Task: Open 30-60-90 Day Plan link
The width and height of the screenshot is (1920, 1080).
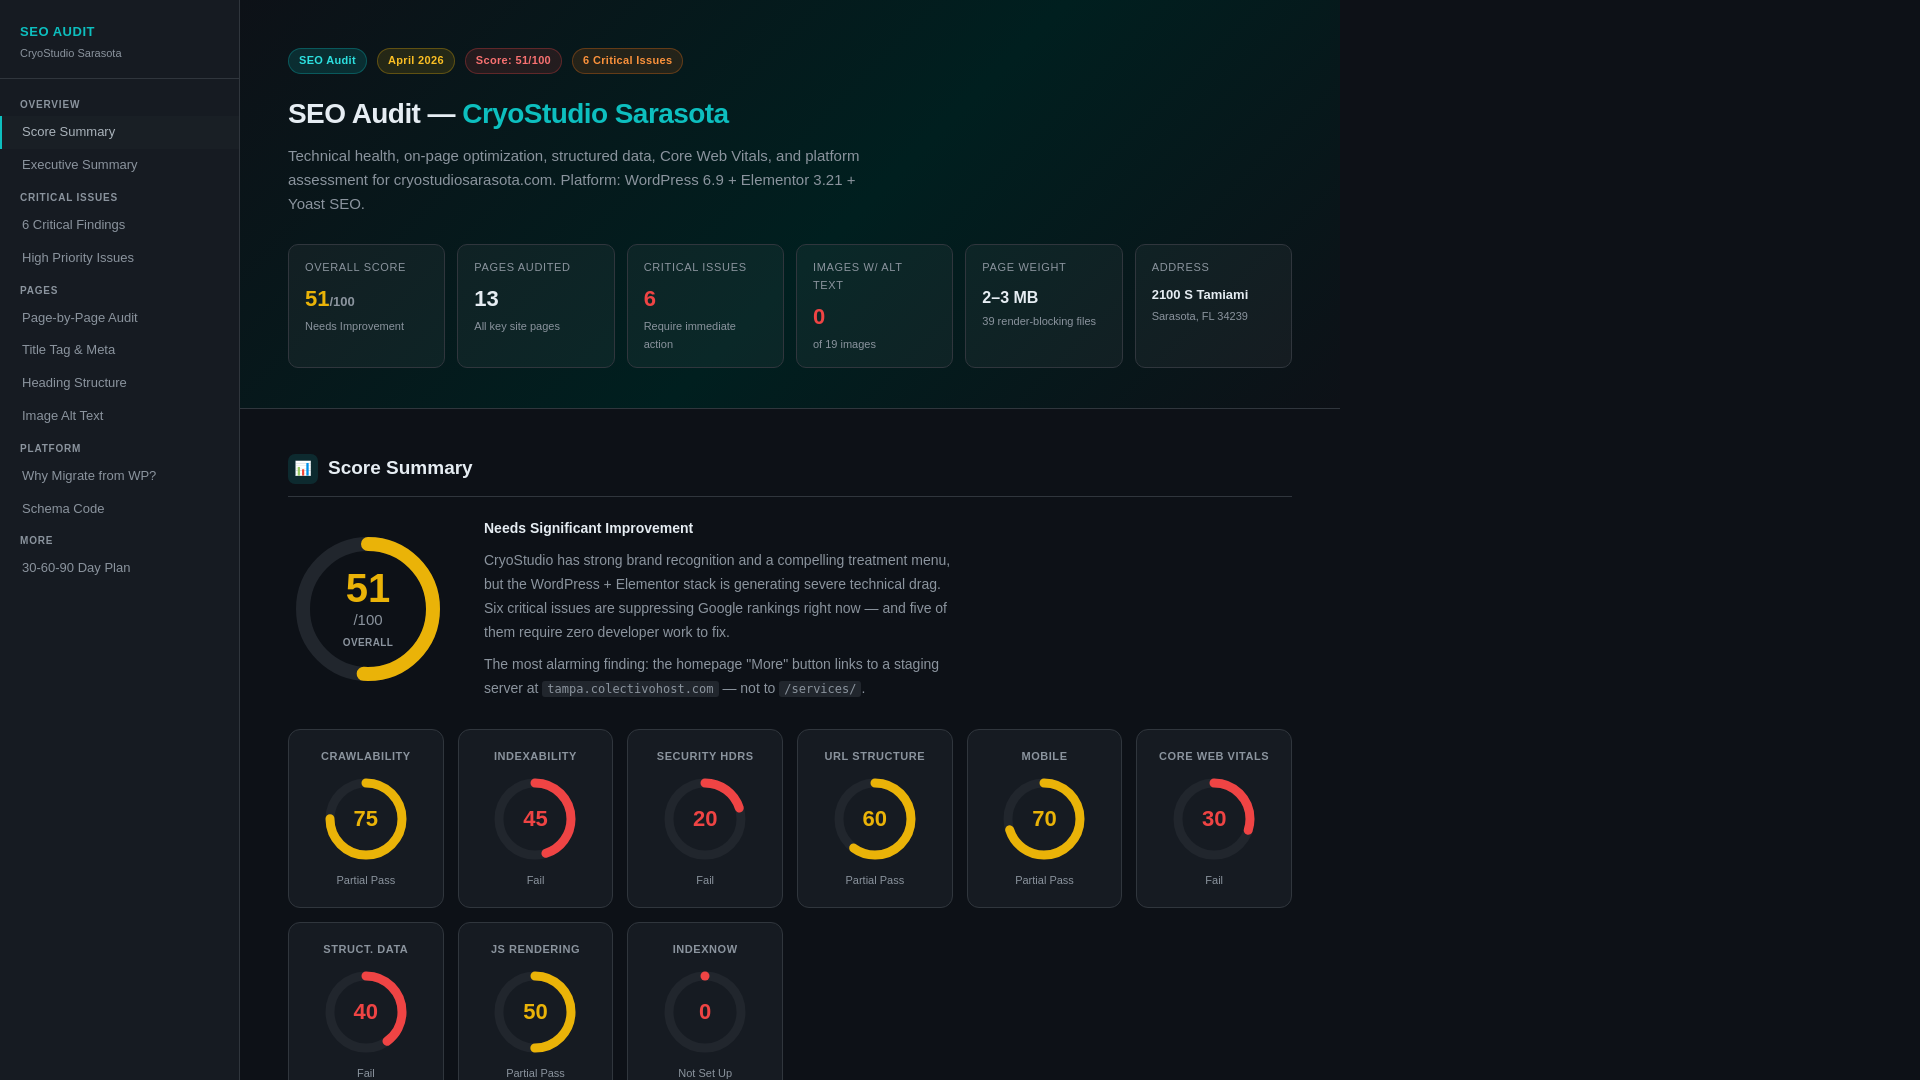Action: point(120,568)
